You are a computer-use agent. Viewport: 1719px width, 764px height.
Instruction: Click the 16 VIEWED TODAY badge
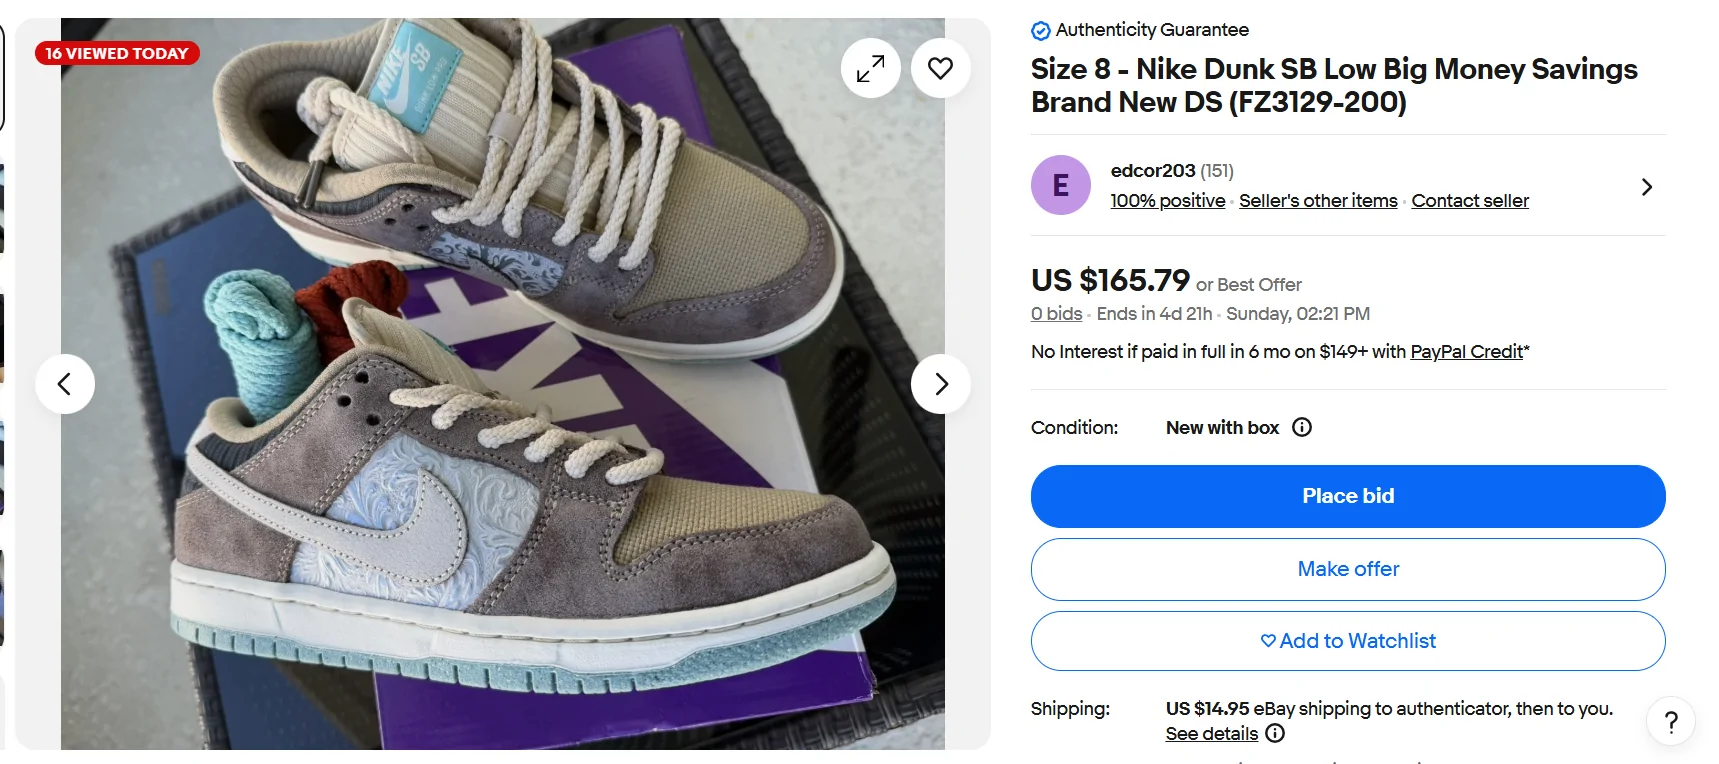(x=116, y=53)
